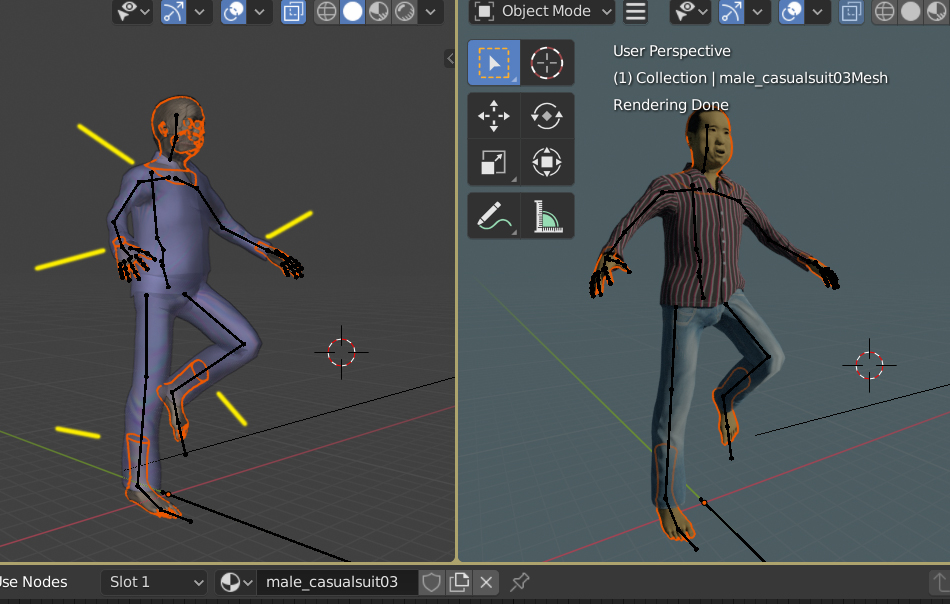Select the Select Box tool

click(x=494, y=63)
